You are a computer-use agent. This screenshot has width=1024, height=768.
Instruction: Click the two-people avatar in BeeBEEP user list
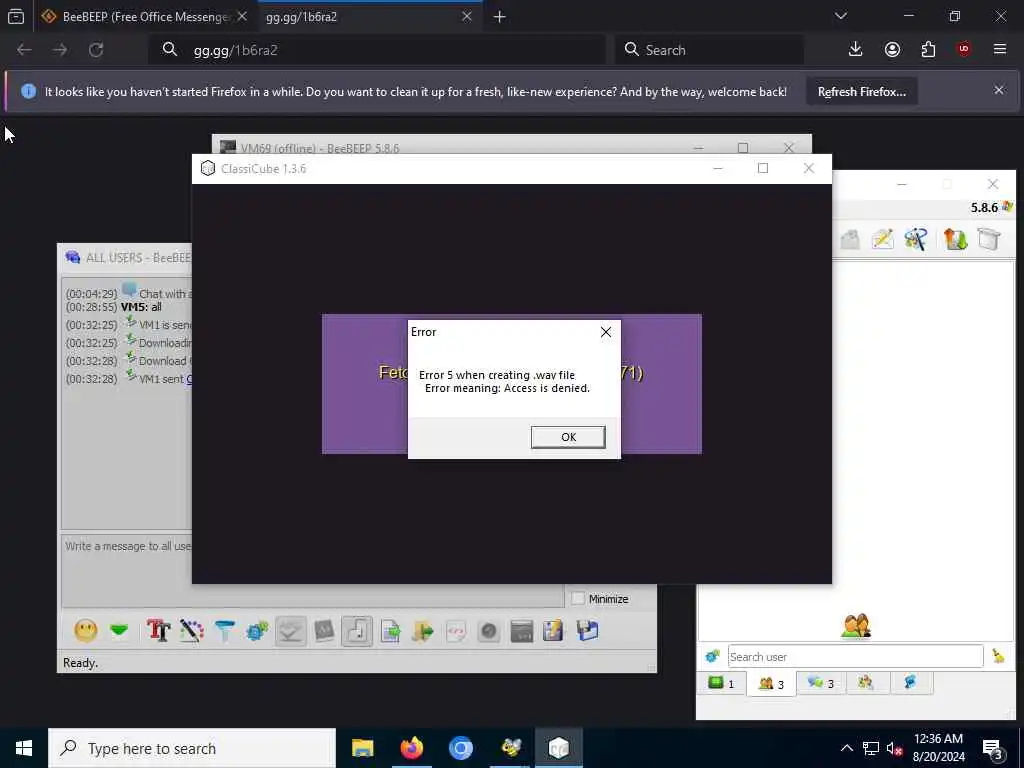pyautogui.click(x=856, y=626)
